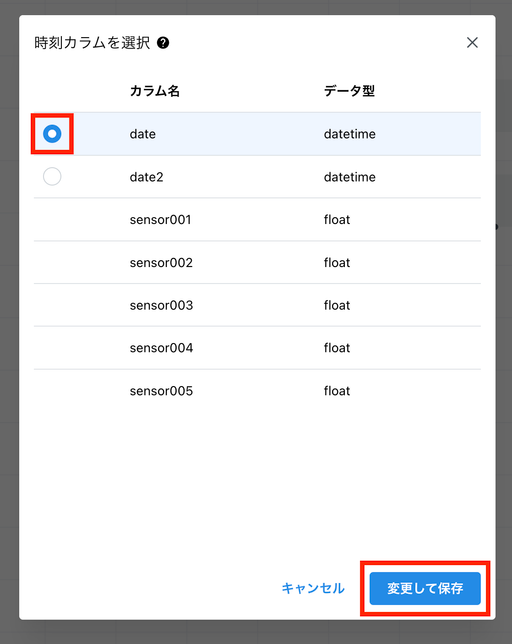This screenshot has width=512, height=644.
Task: Select the date radio button
Action: coord(52,134)
